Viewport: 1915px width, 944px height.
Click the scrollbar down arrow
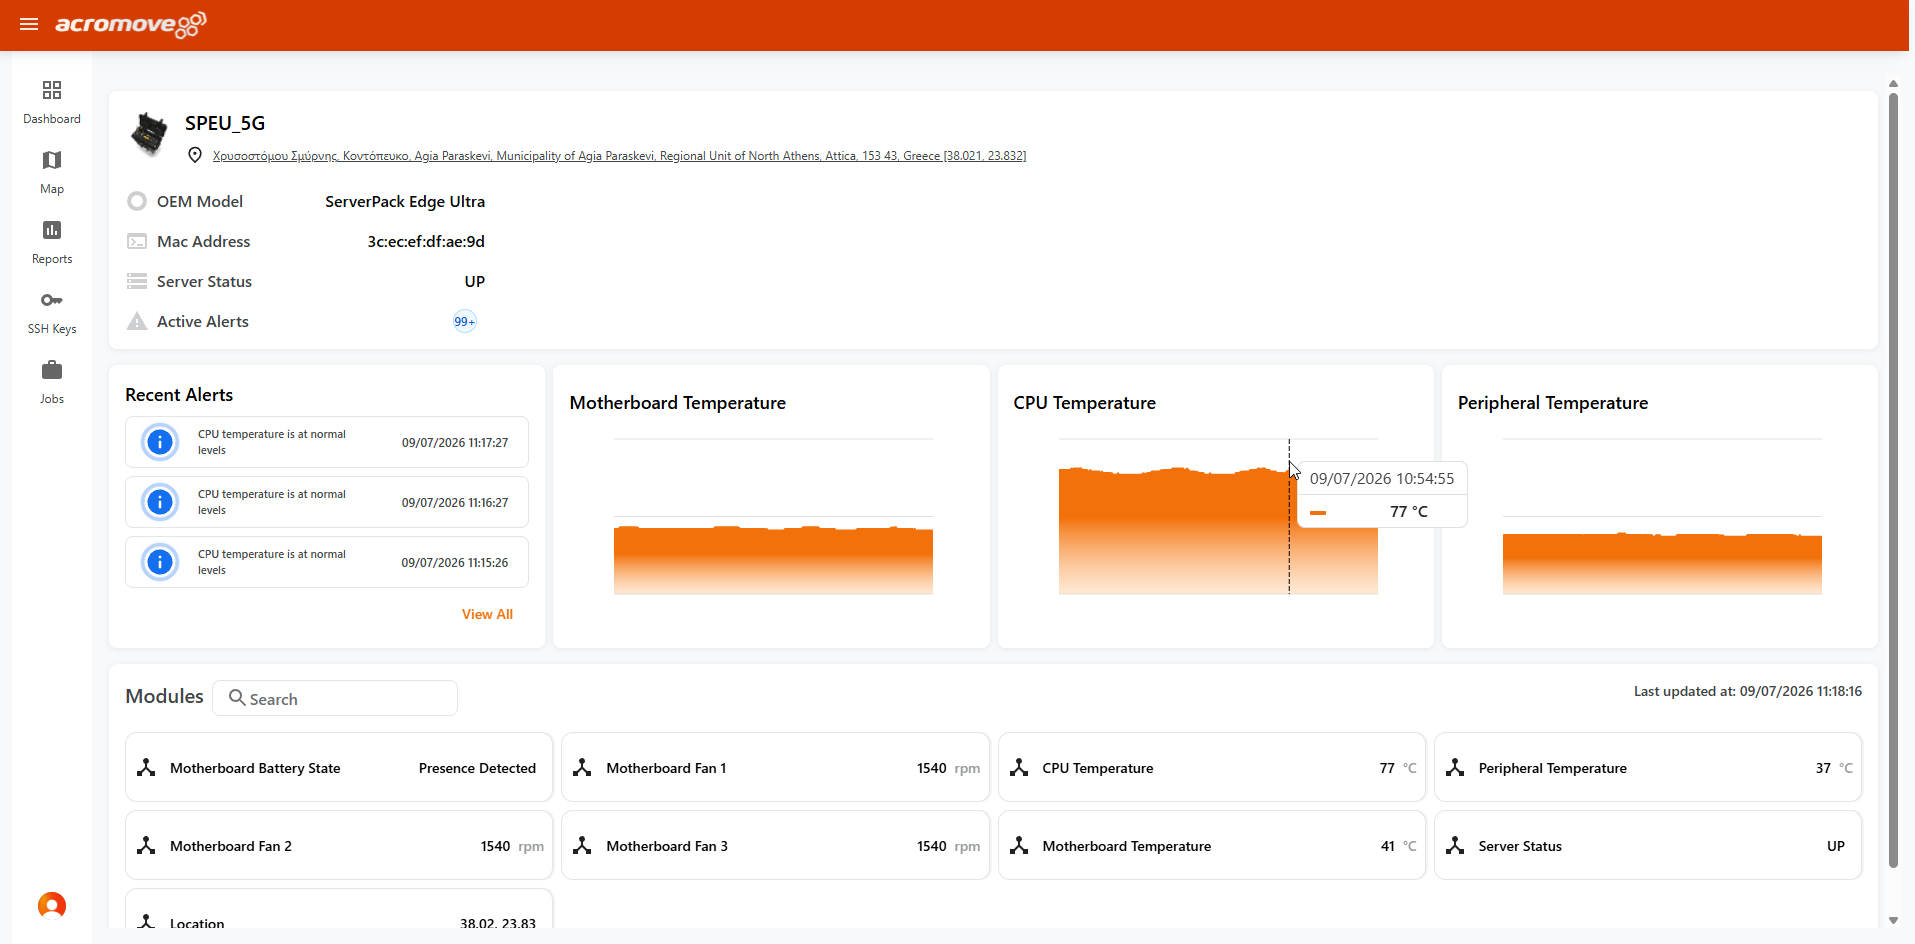pos(1893,920)
